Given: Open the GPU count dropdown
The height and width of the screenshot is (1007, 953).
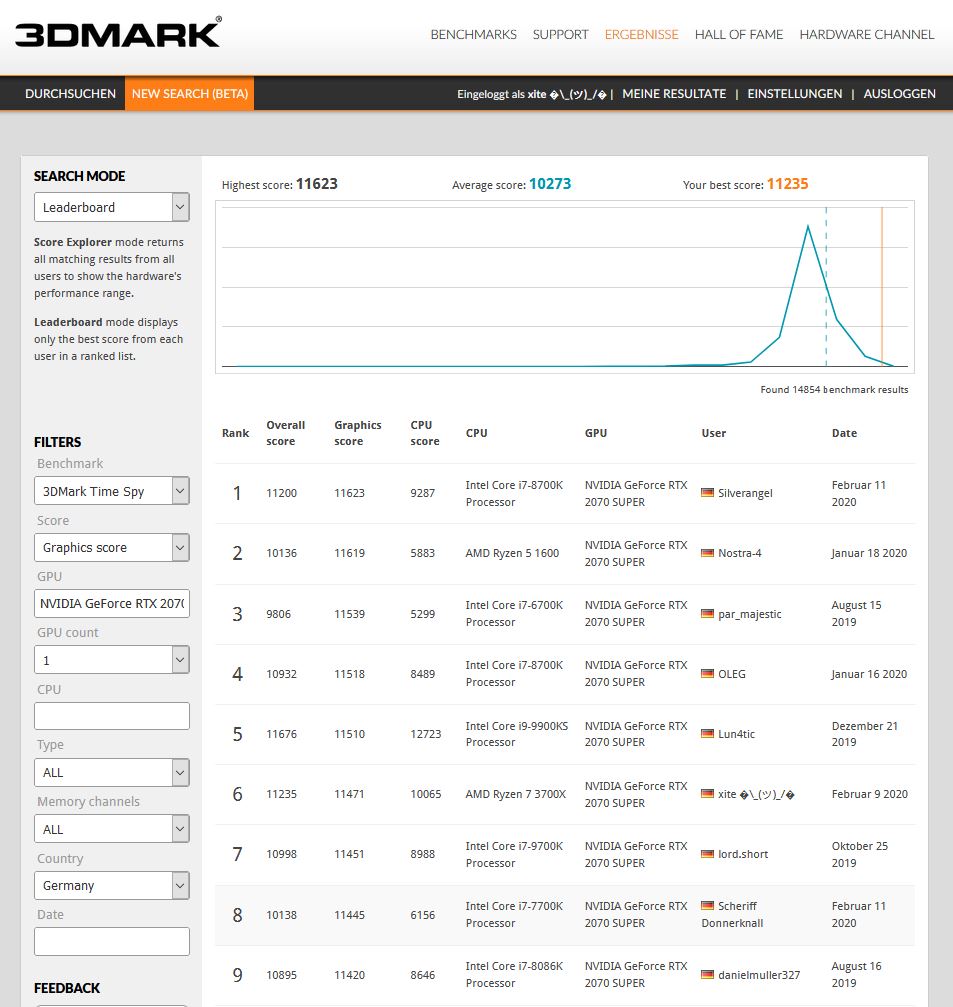Looking at the screenshot, I should 112,660.
